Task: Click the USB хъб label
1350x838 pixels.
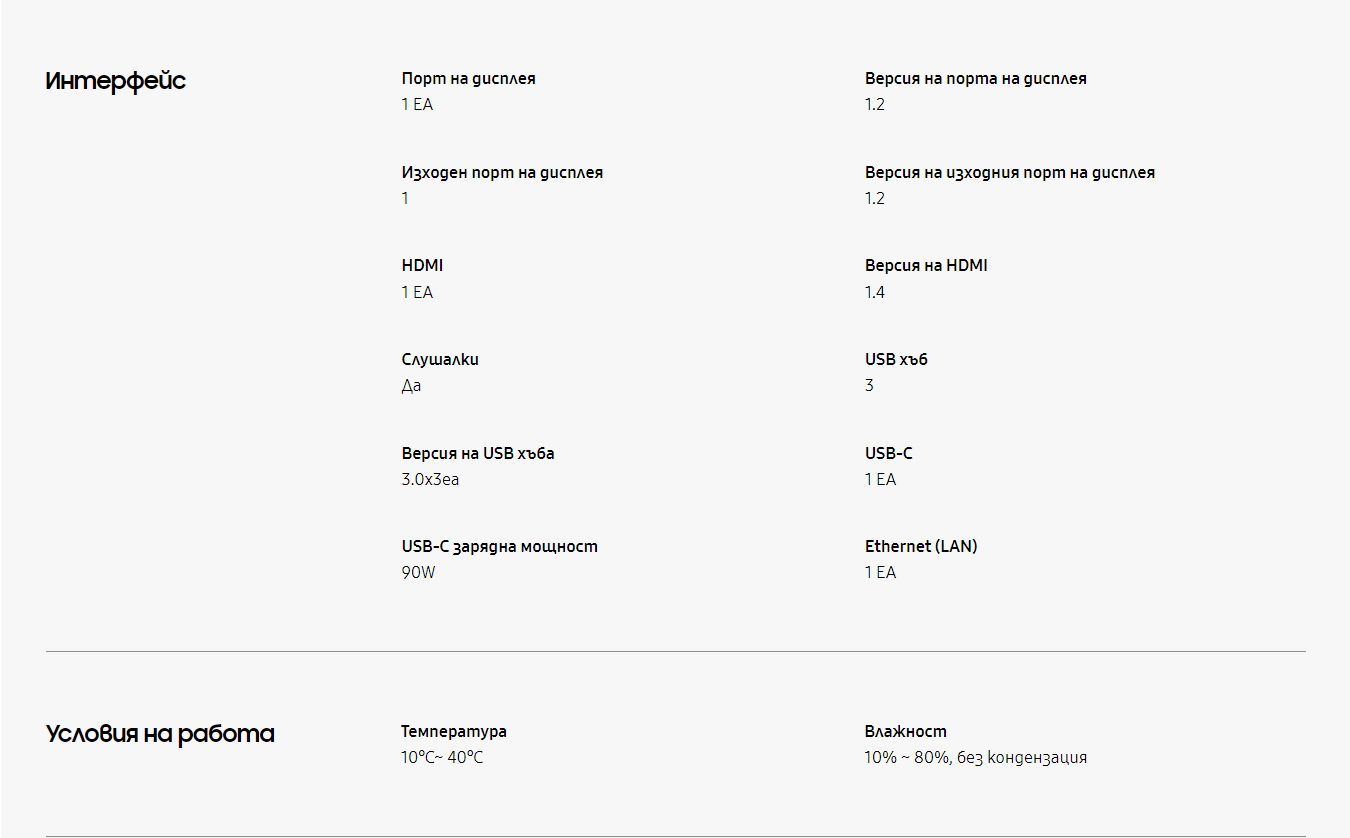Action: click(896, 359)
